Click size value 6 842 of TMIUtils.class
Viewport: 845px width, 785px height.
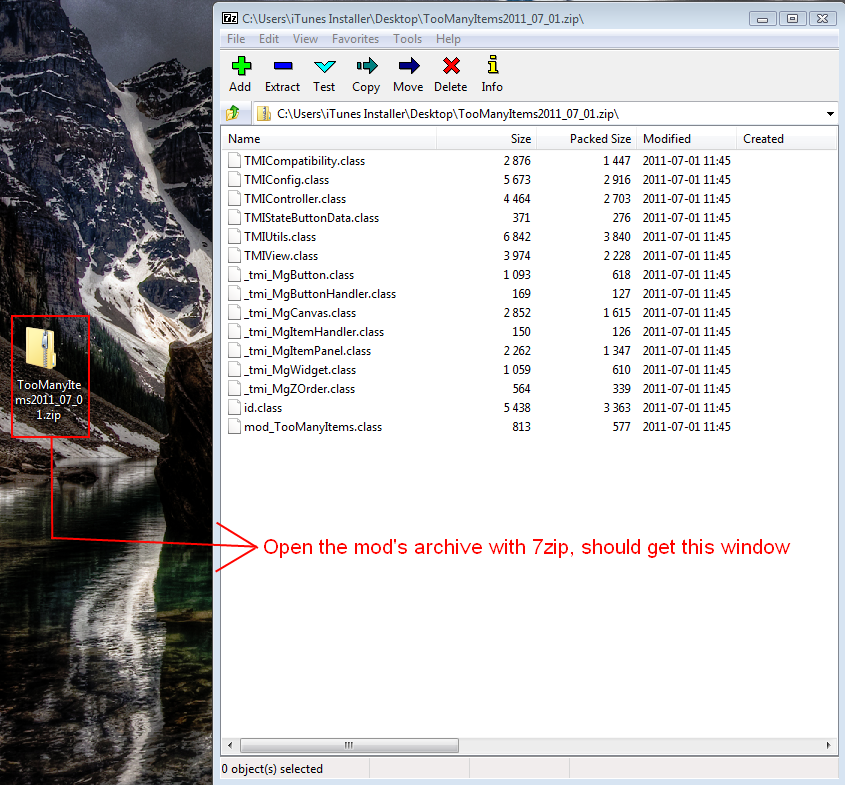(517, 237)
